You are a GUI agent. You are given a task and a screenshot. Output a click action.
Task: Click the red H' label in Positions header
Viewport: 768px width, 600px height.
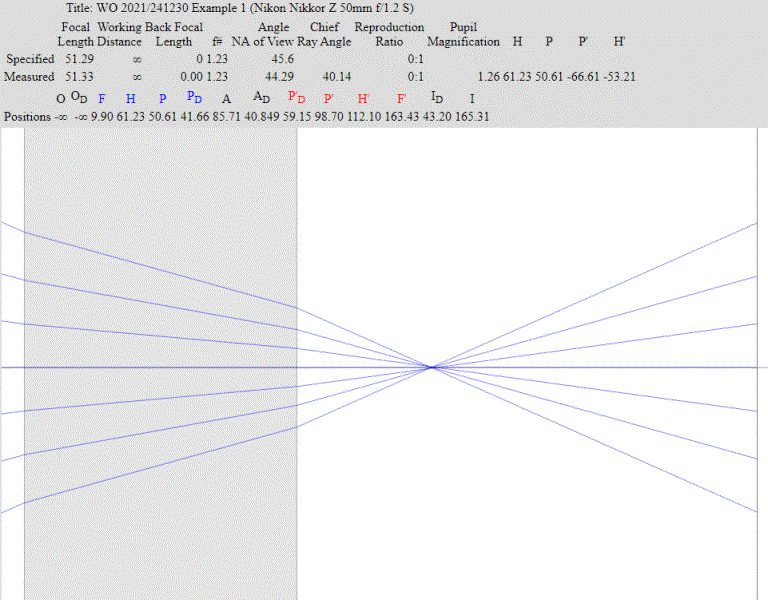tap(363, 99)
